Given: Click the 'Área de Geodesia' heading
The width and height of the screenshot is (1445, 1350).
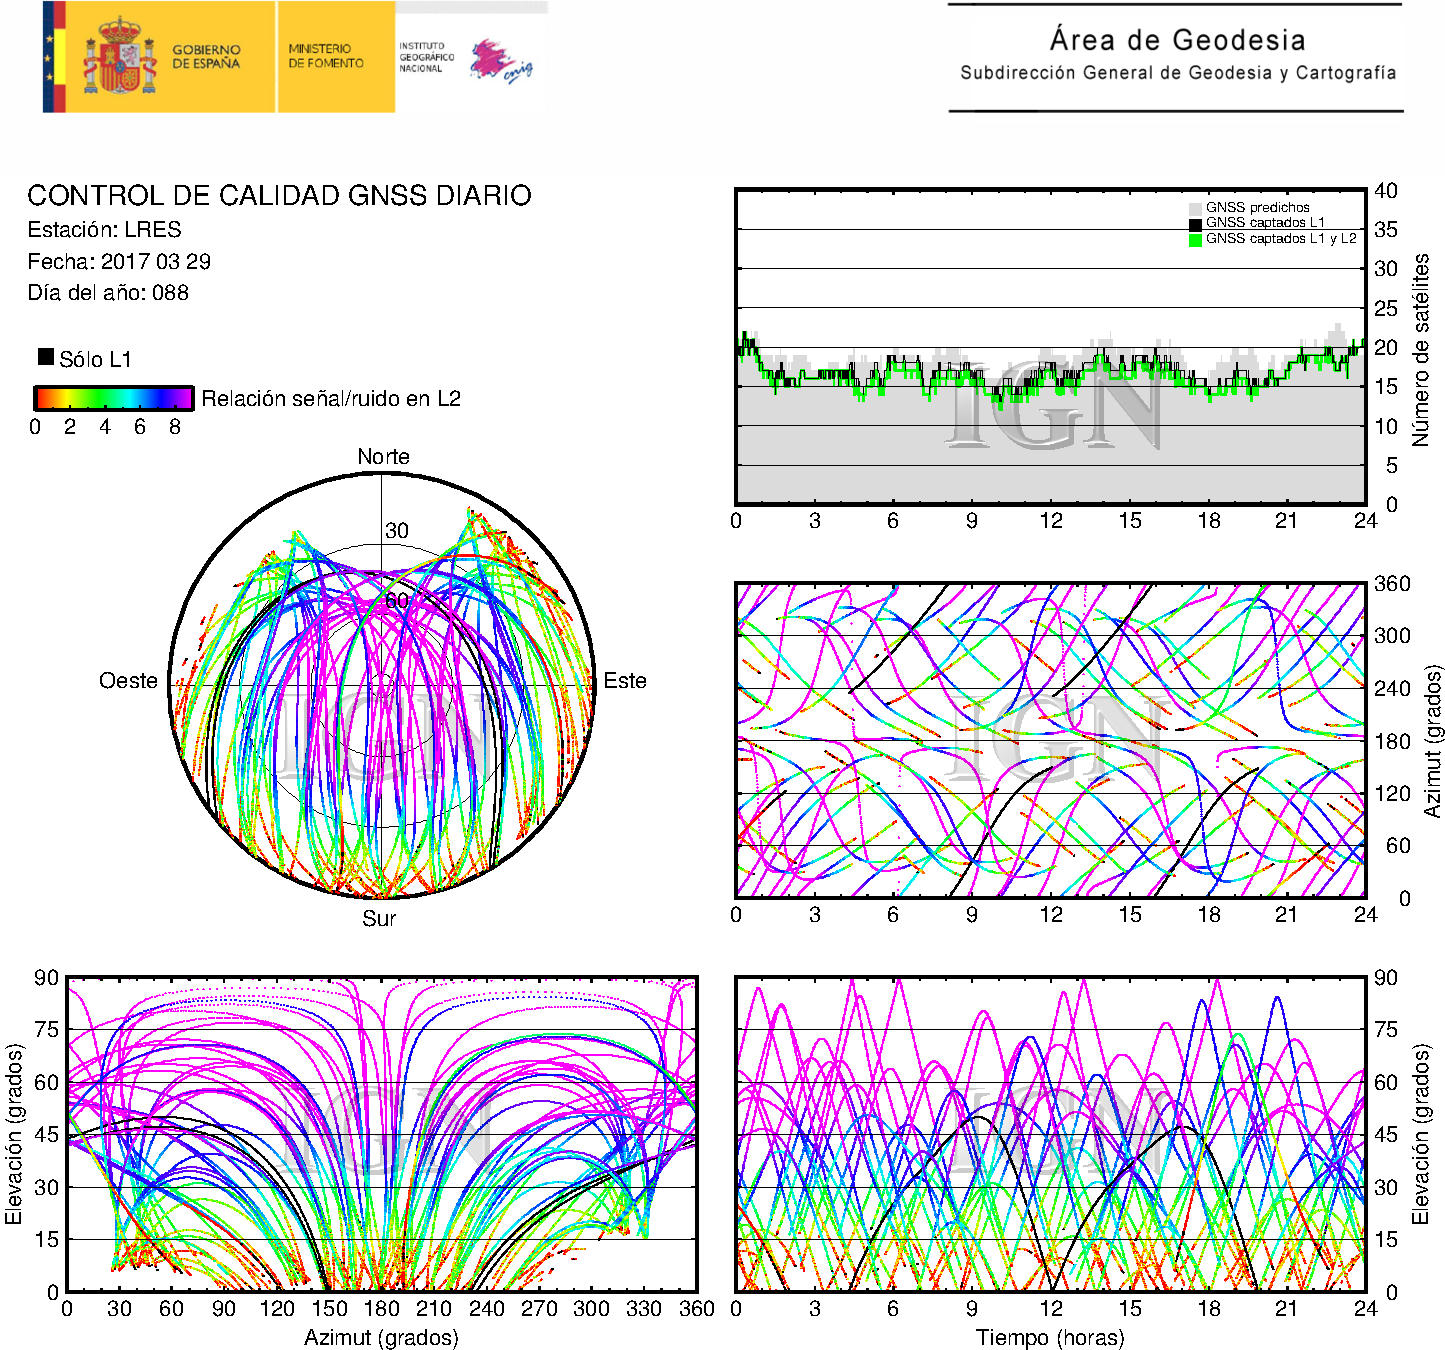Looking at the screenshot, I should tap(1177, 40).
